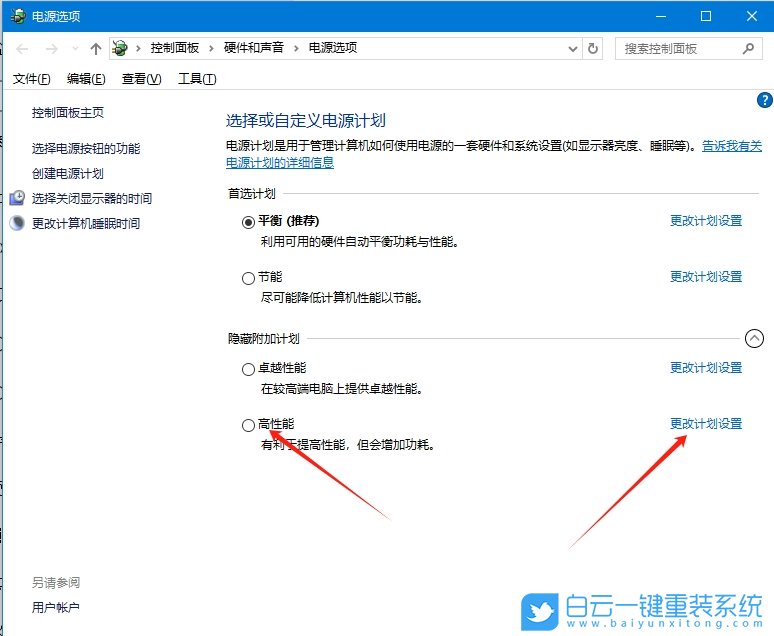Image resolution: width=774 pixels, height=636 pixels.
Task: Select the 卓越性能 power plan
Action: click(x=248, y=369)
